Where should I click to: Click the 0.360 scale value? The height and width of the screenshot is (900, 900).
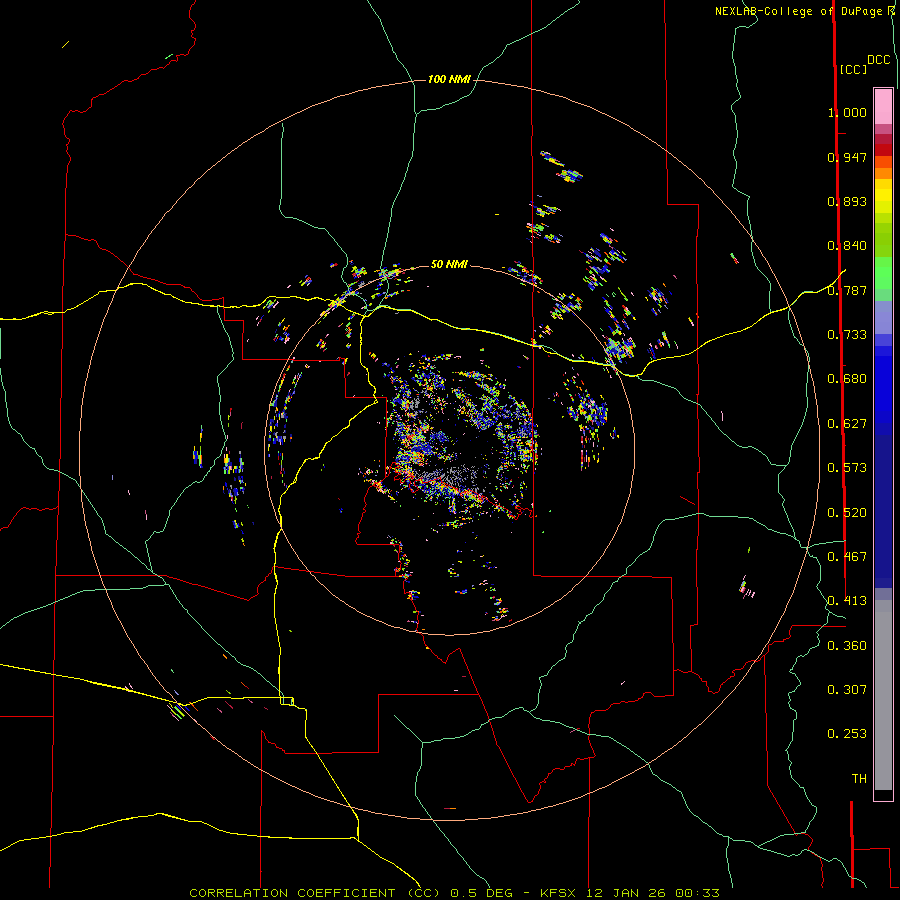pos(847,646)
